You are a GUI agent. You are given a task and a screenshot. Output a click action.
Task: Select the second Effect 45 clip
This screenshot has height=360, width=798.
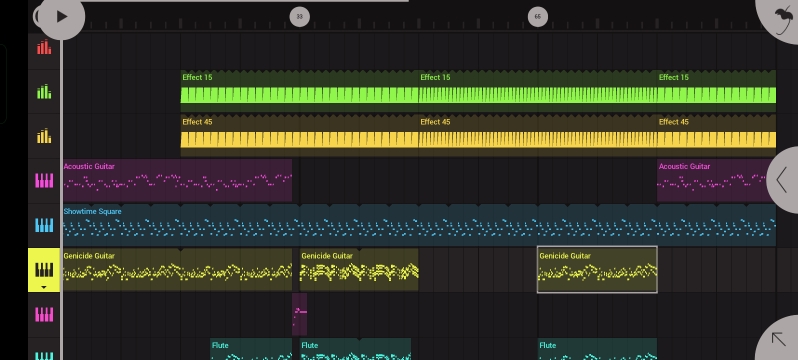(537, 136)
